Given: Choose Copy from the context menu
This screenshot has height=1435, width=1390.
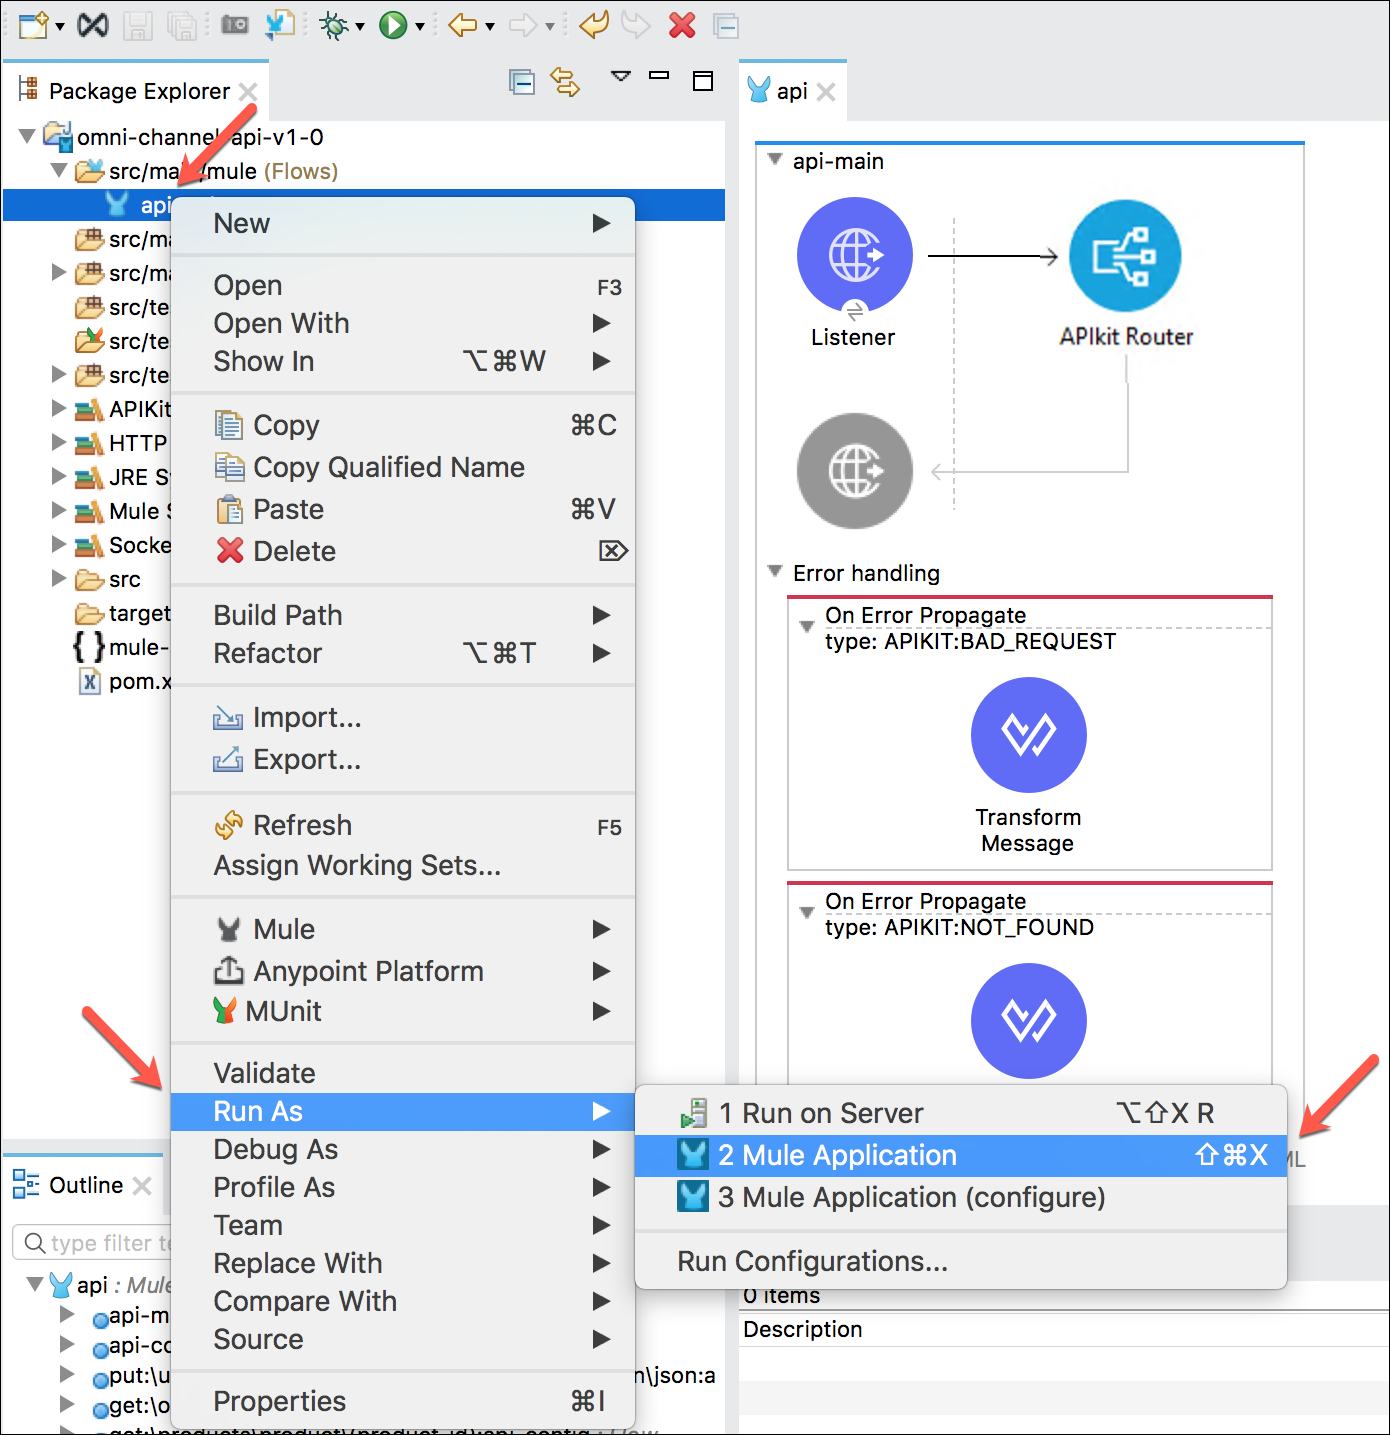Looking at the screenshot, I should click(x=403, y=425).
